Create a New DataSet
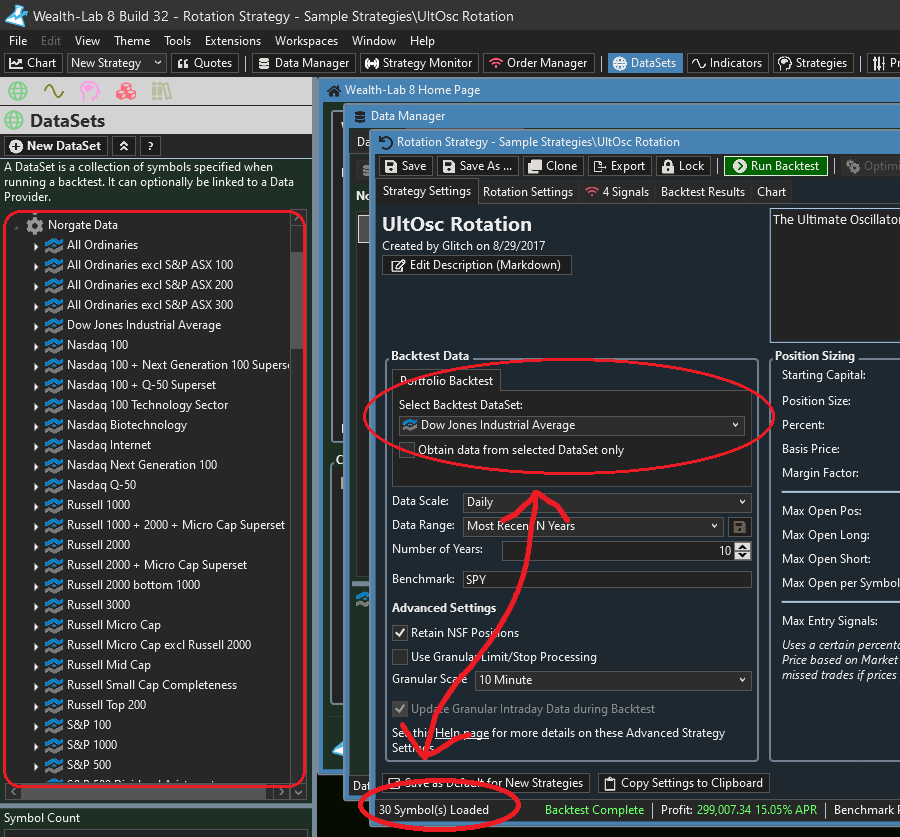This screenshot has height=837, width=900. click(x=56, y=146)
